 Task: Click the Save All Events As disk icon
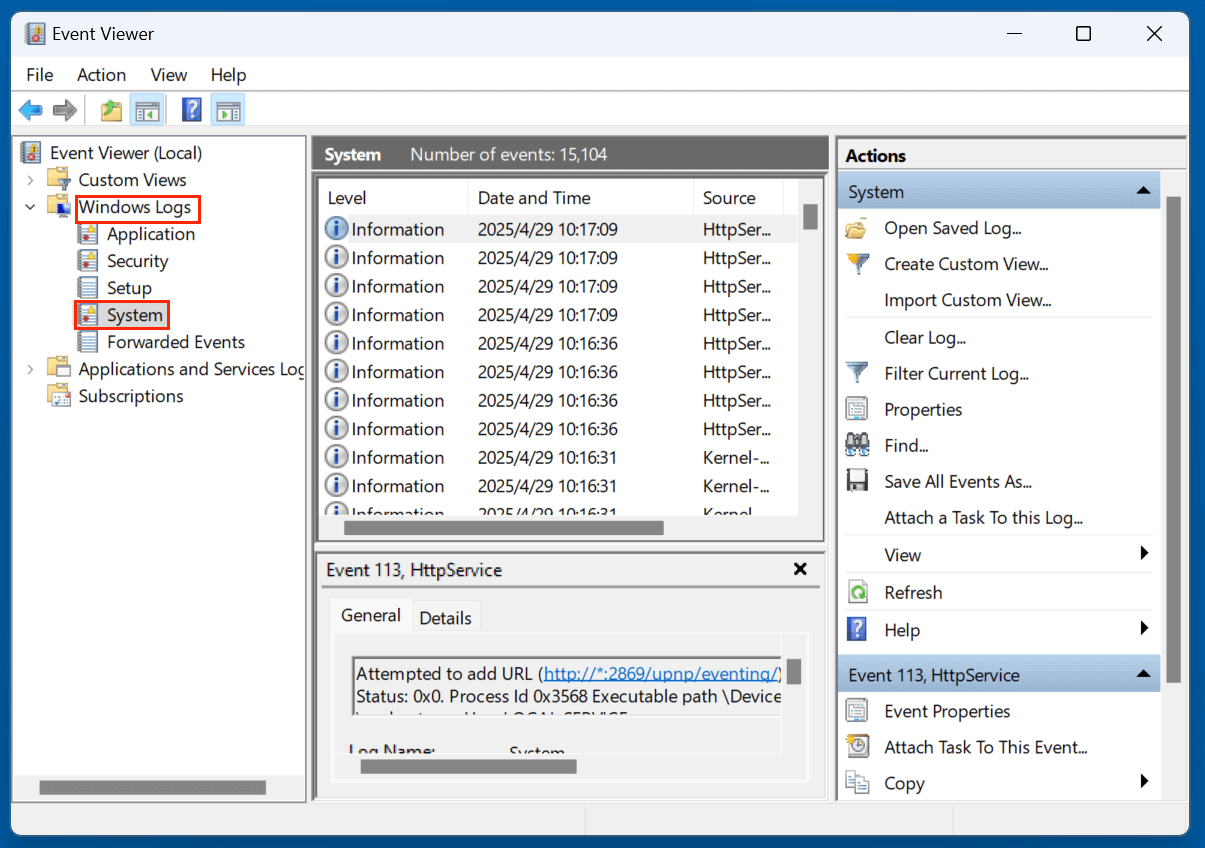[x=857, y=481]
